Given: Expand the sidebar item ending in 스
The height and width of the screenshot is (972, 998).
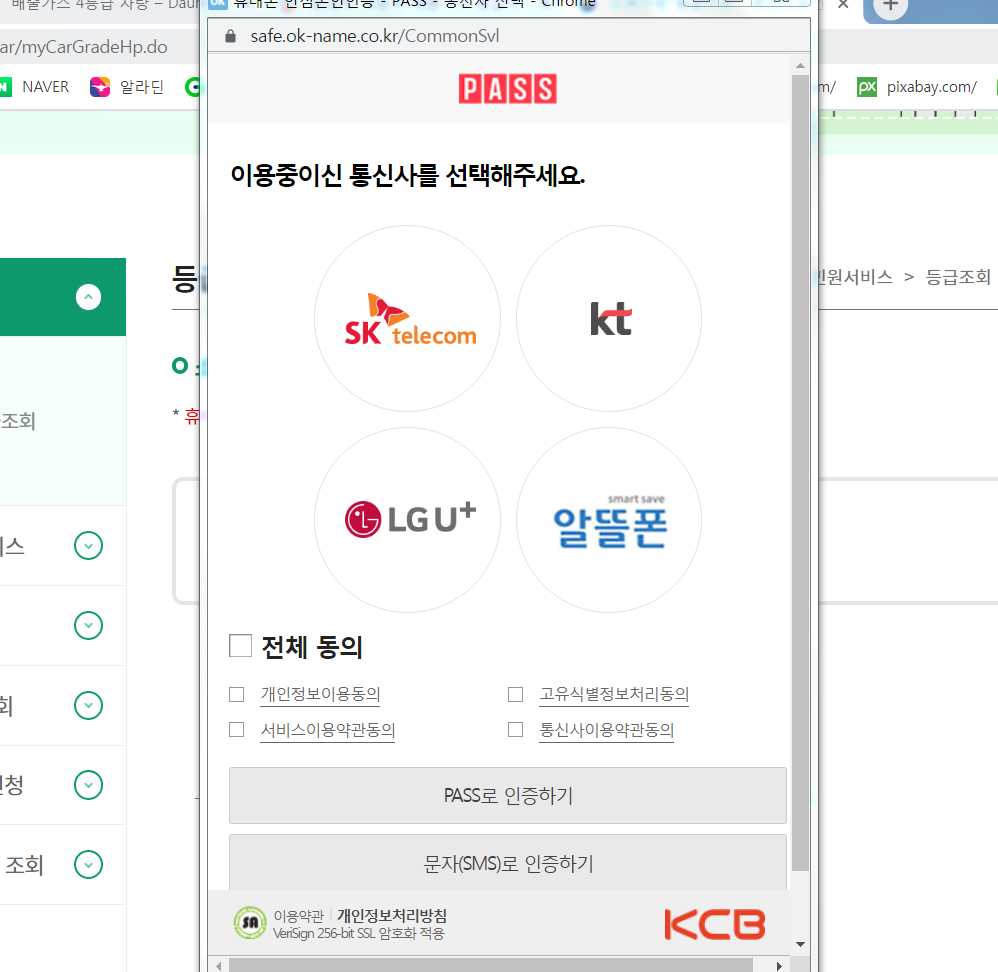Looking at the screenshot, I should (x=88, y=546).
